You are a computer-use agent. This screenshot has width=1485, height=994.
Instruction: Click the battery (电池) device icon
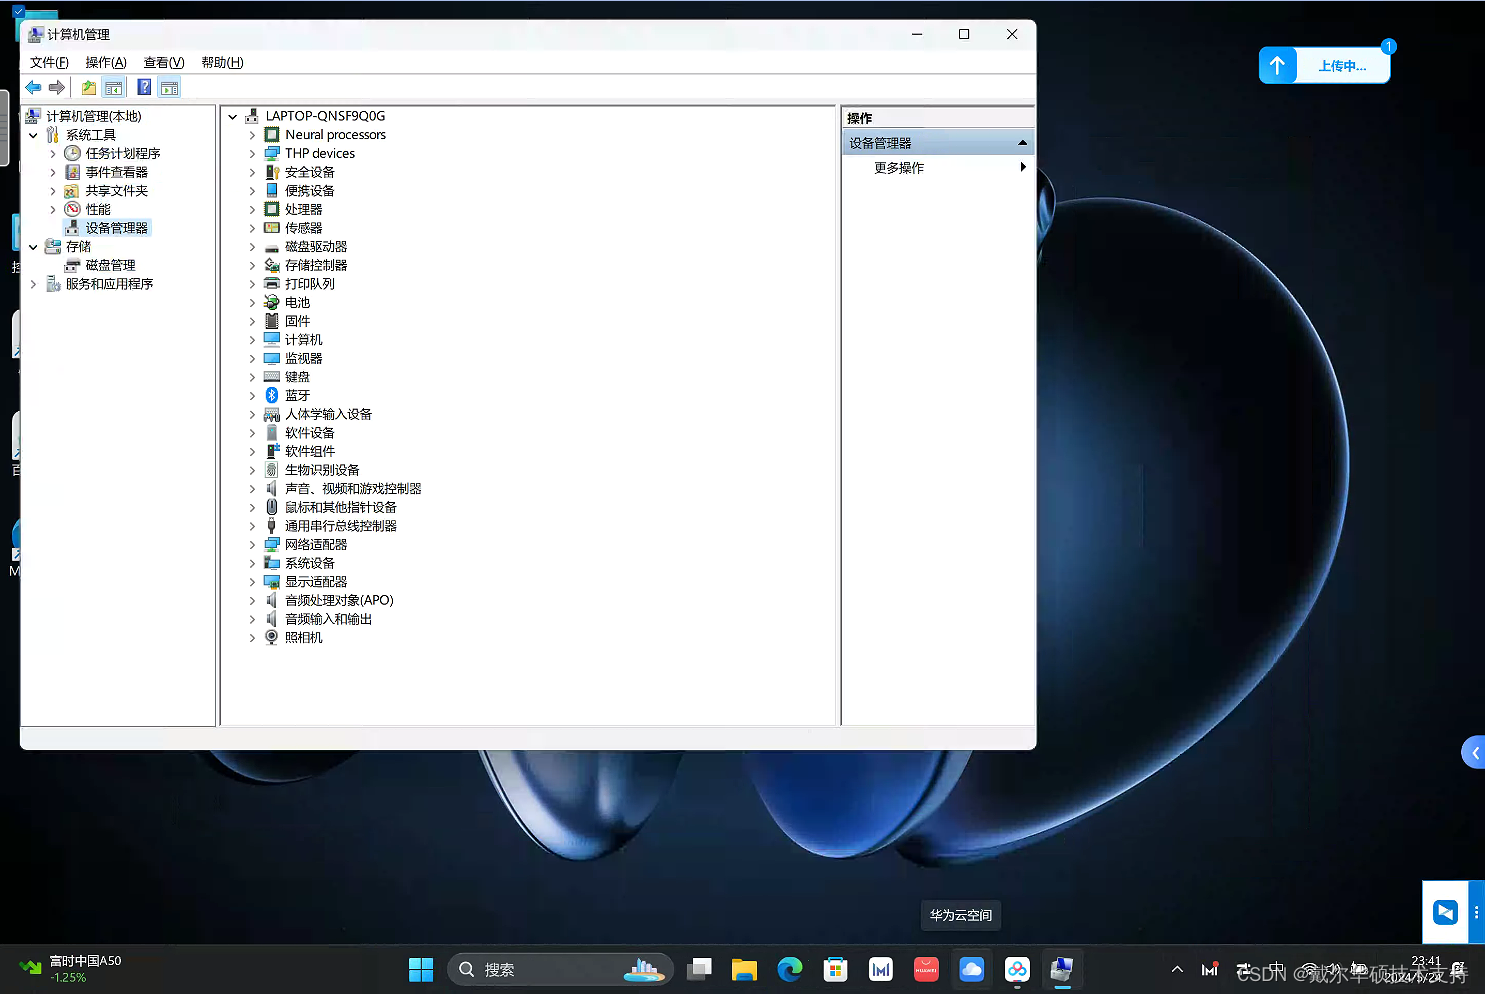click(272, 302)
